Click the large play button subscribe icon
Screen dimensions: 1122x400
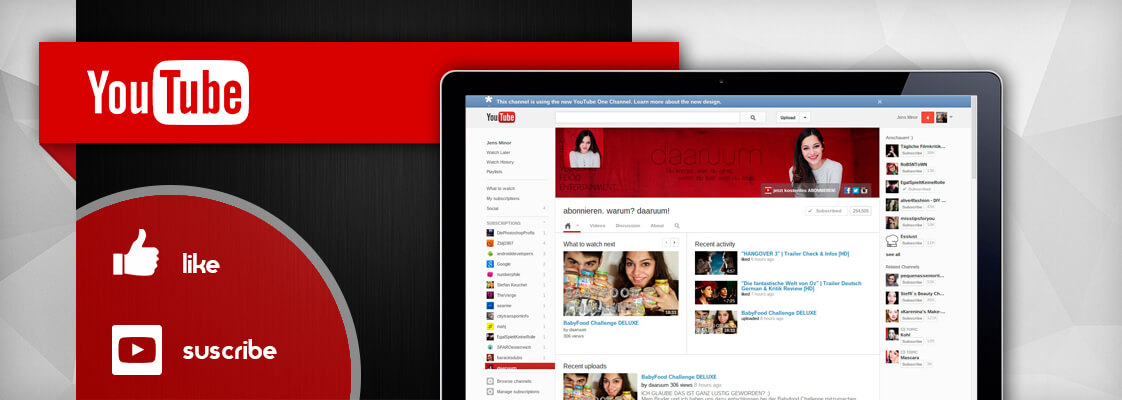(x=137, y=350)
